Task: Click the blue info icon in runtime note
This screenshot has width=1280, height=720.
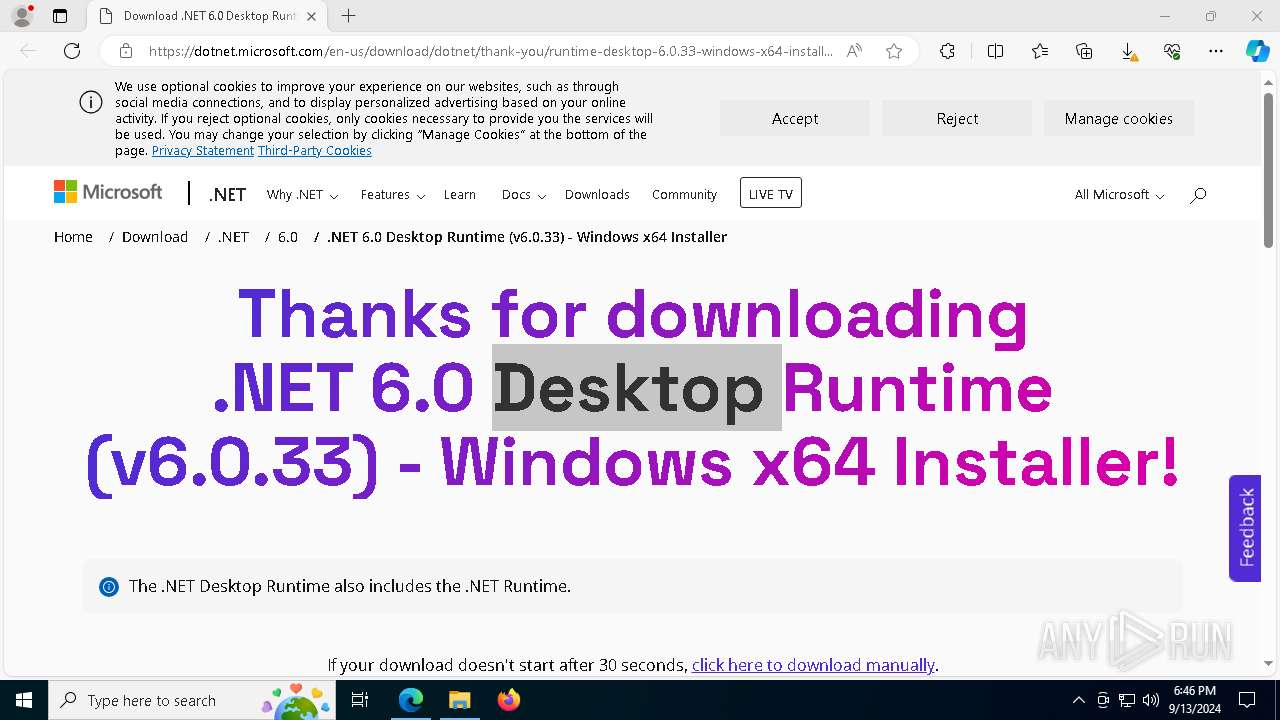Action: pos(109,587)
